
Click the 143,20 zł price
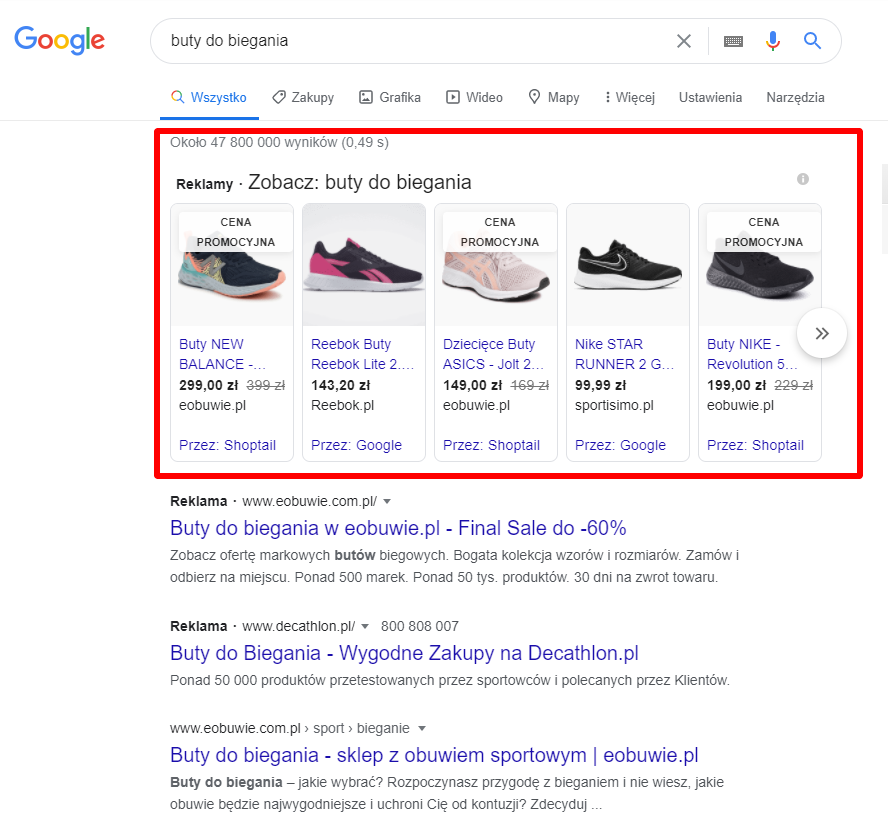[x=340, y=386]
